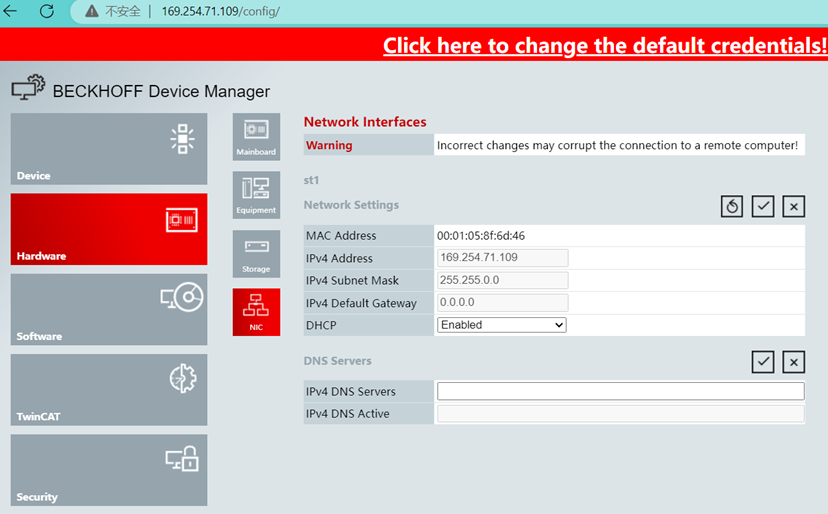Click the 'Incorrect changes may corrupt' warning message
Screen dimensions: 828x514
pyautogui.click(x=617, y=145)
